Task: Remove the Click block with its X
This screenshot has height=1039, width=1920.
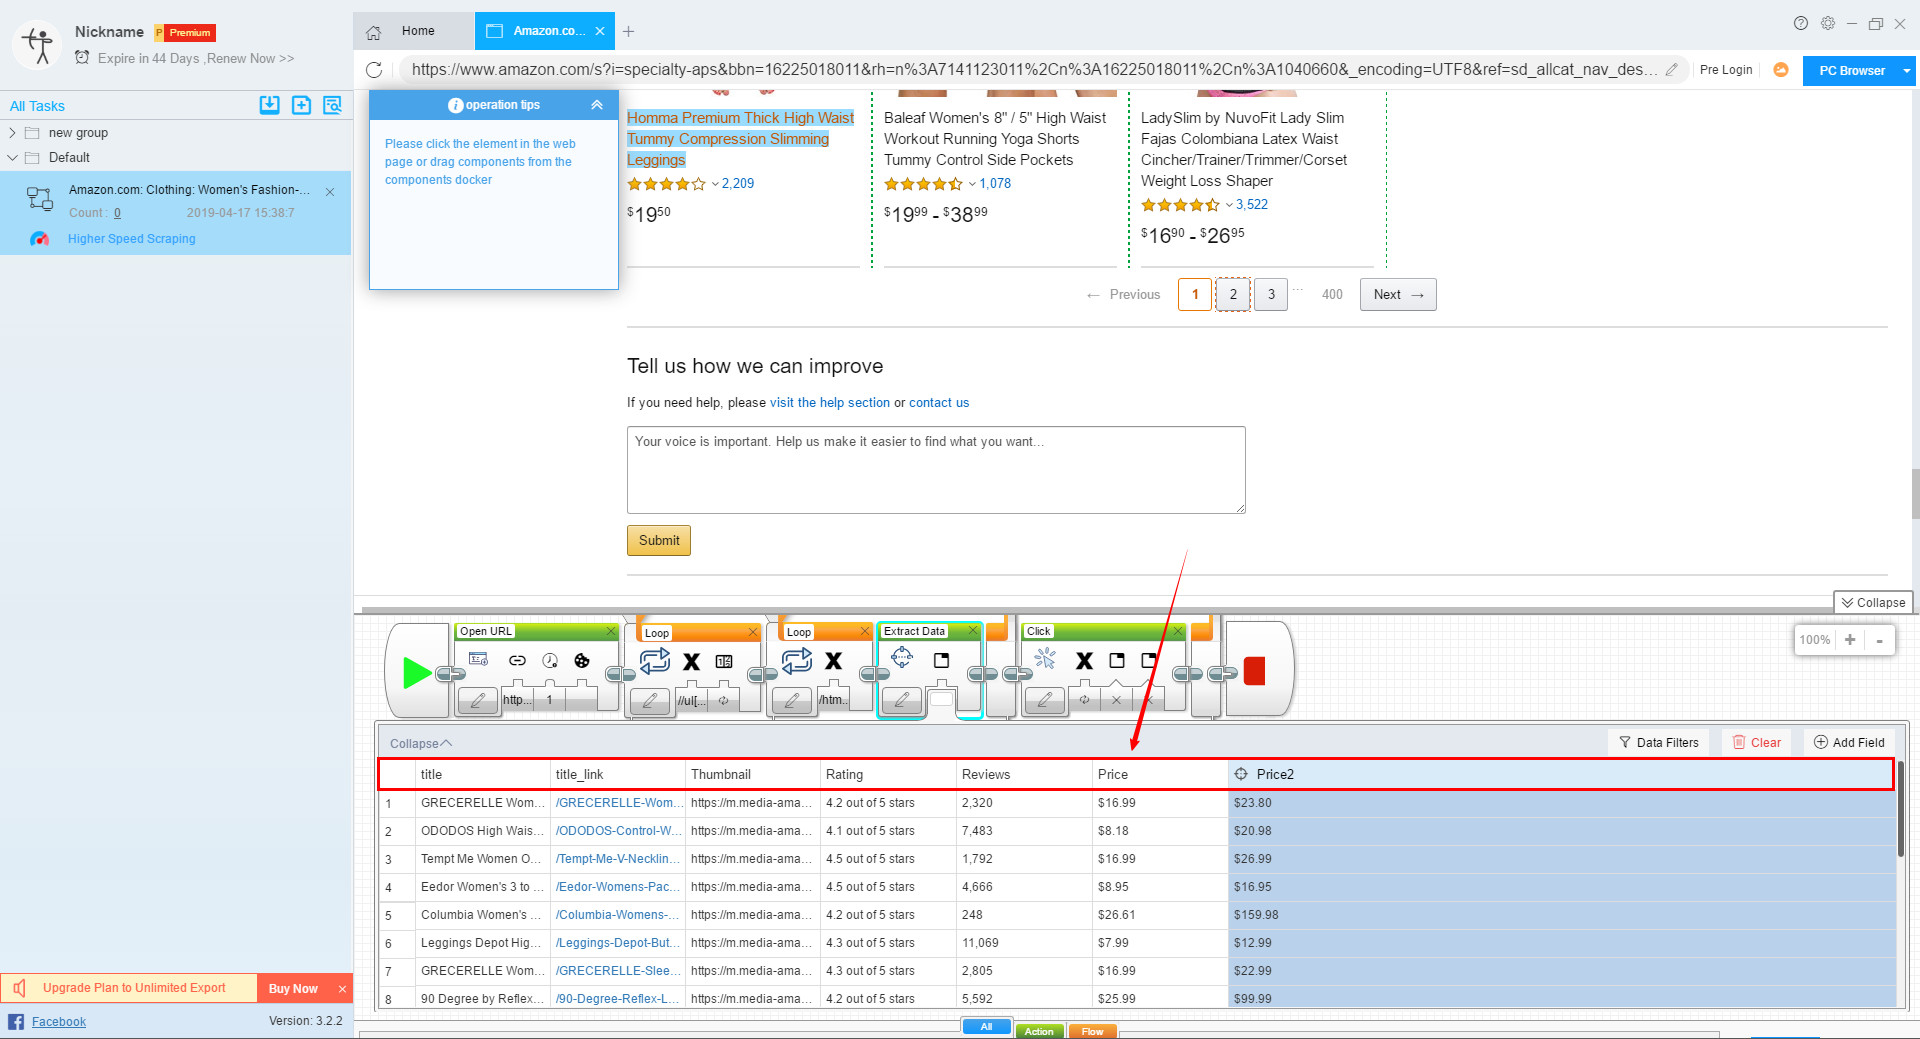Action: click(1177, 631)
